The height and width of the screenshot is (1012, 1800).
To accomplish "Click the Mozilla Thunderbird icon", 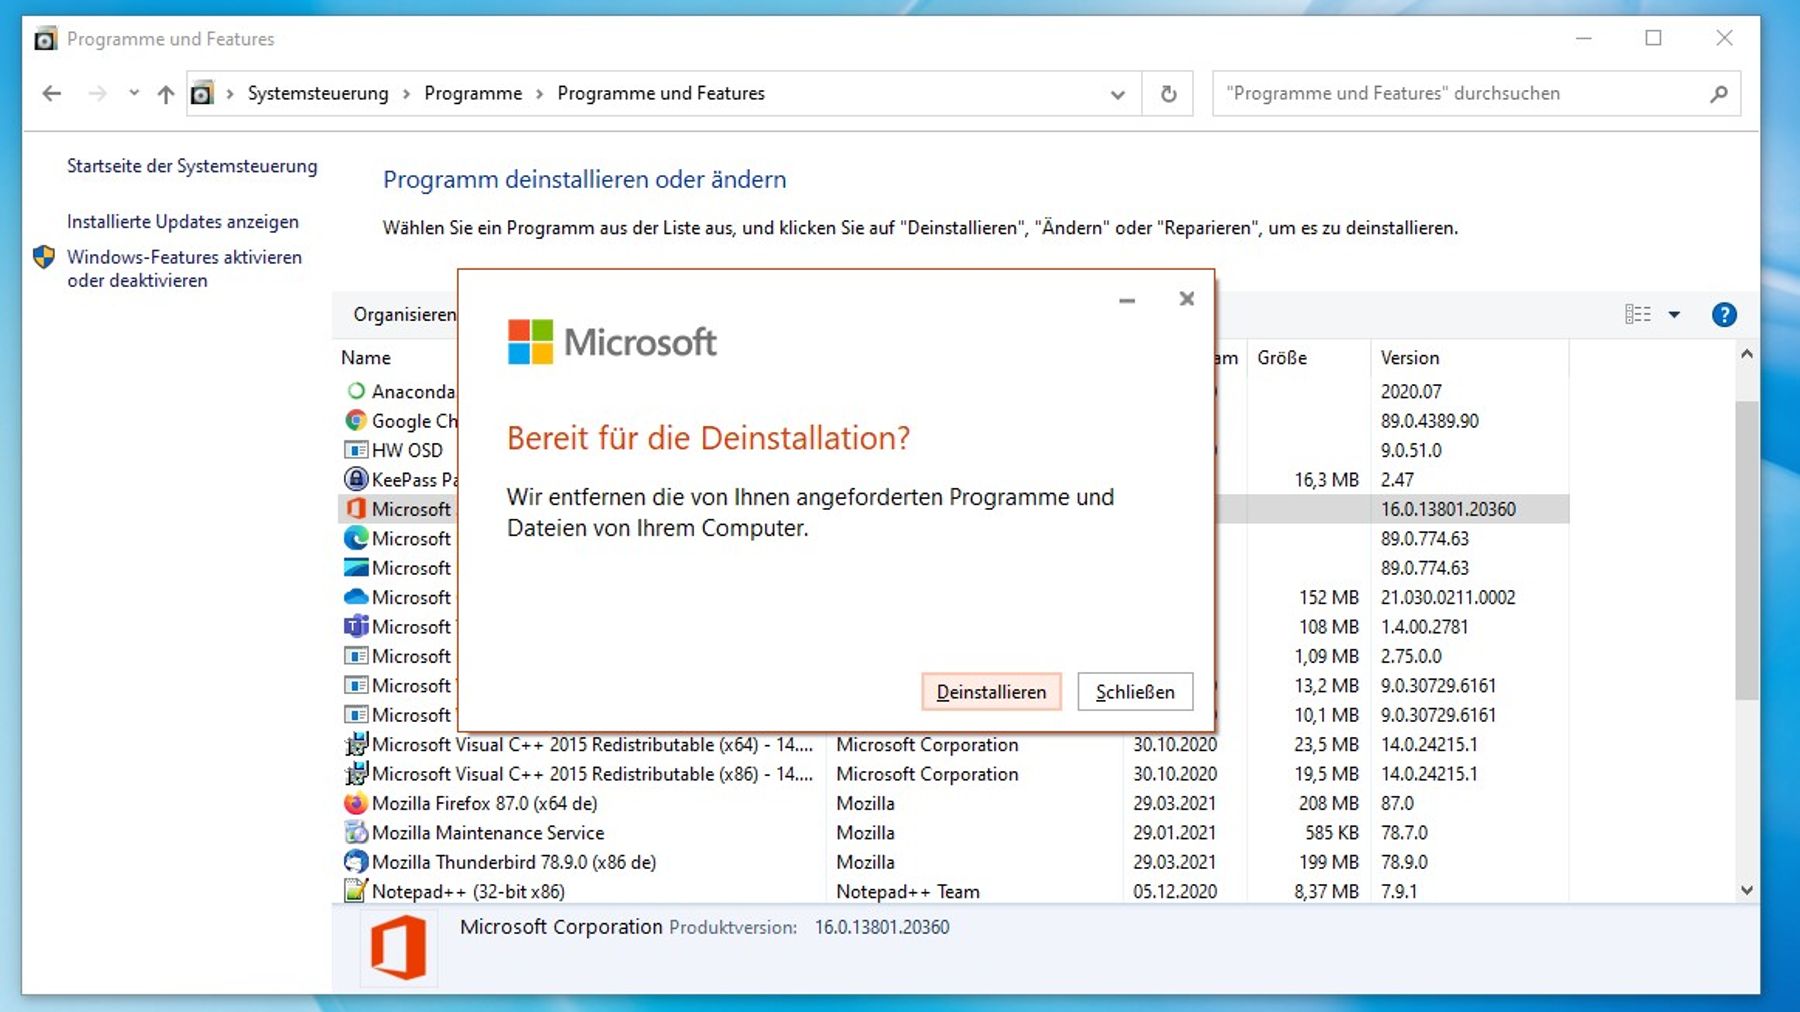I will point(356,862).
